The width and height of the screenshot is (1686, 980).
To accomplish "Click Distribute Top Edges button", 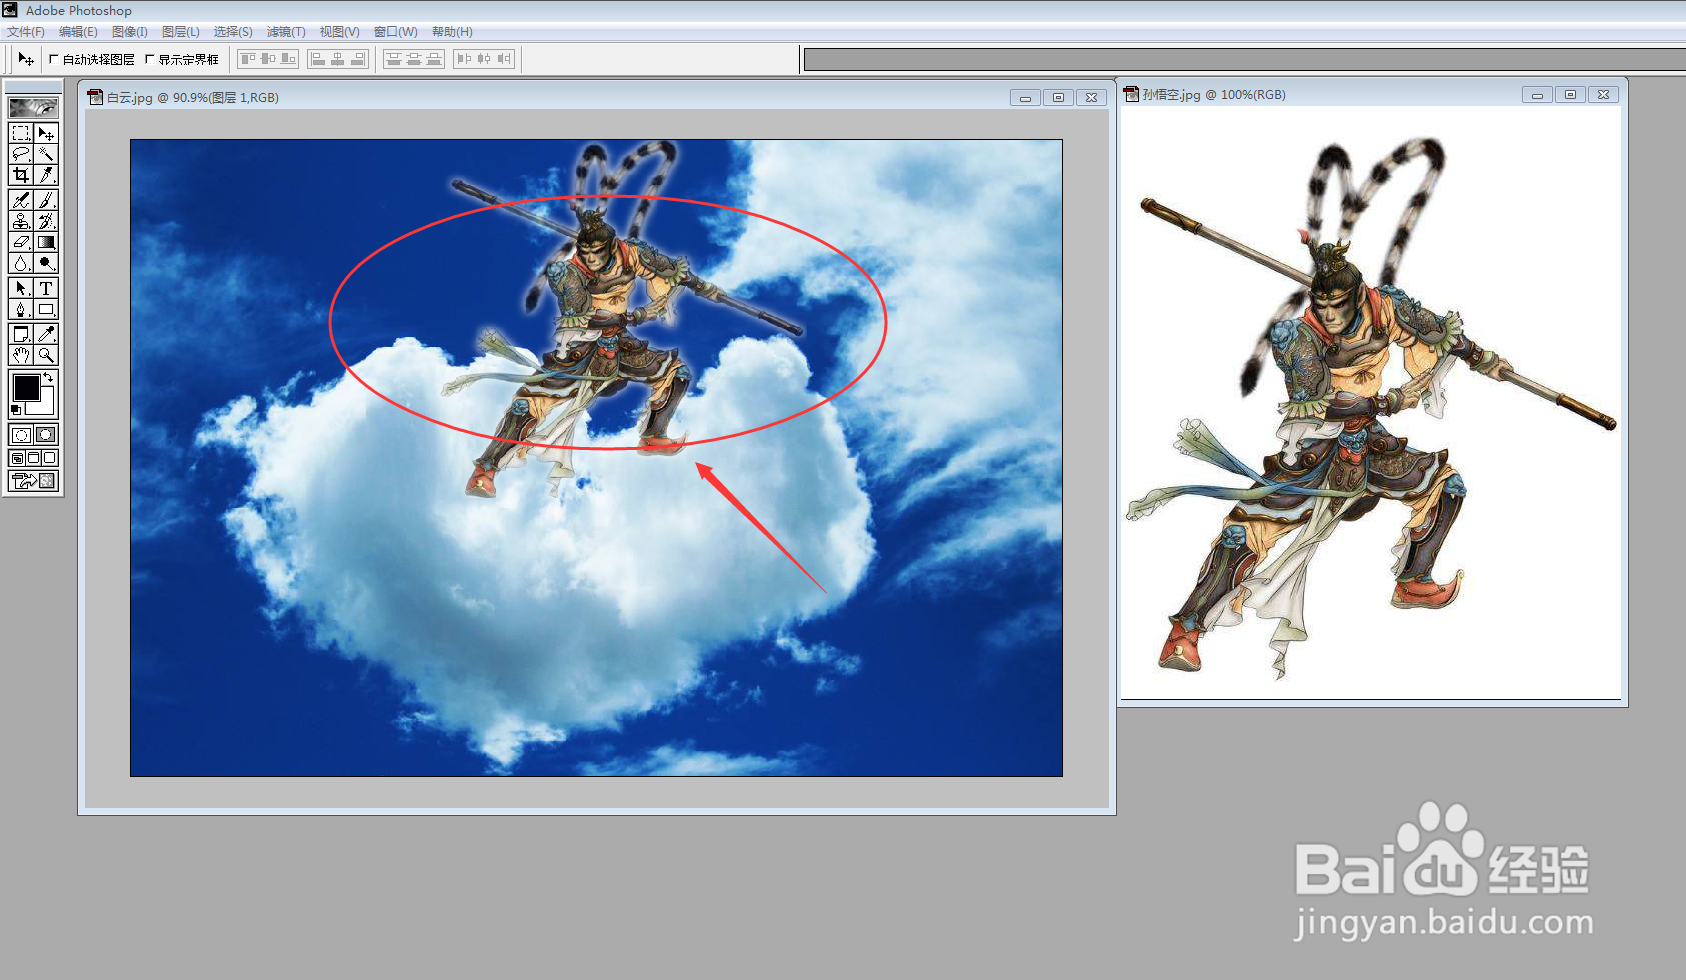I will 394,59.
